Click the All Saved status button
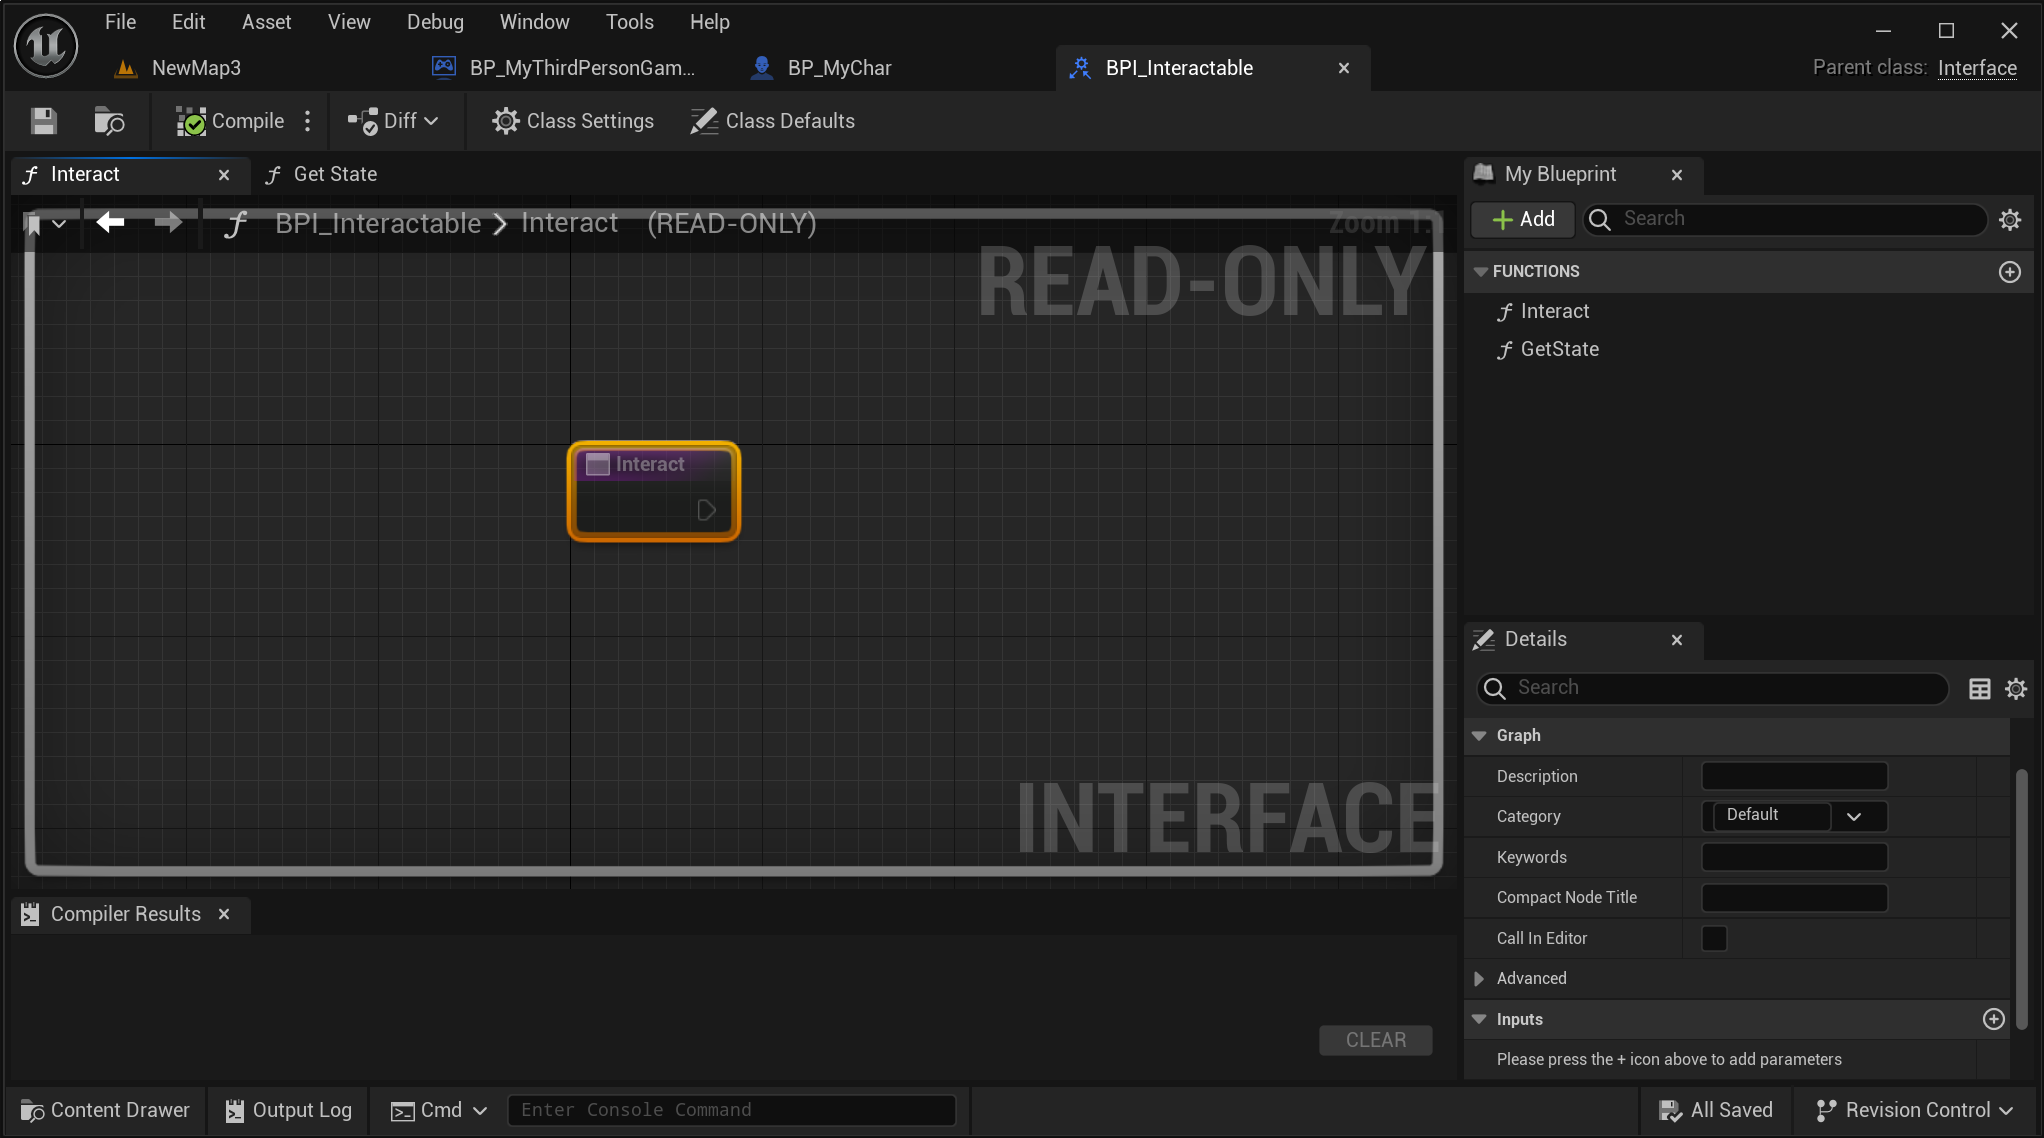Viewport: 2044px width, 1138px height. click(x=1715, y=1110)
